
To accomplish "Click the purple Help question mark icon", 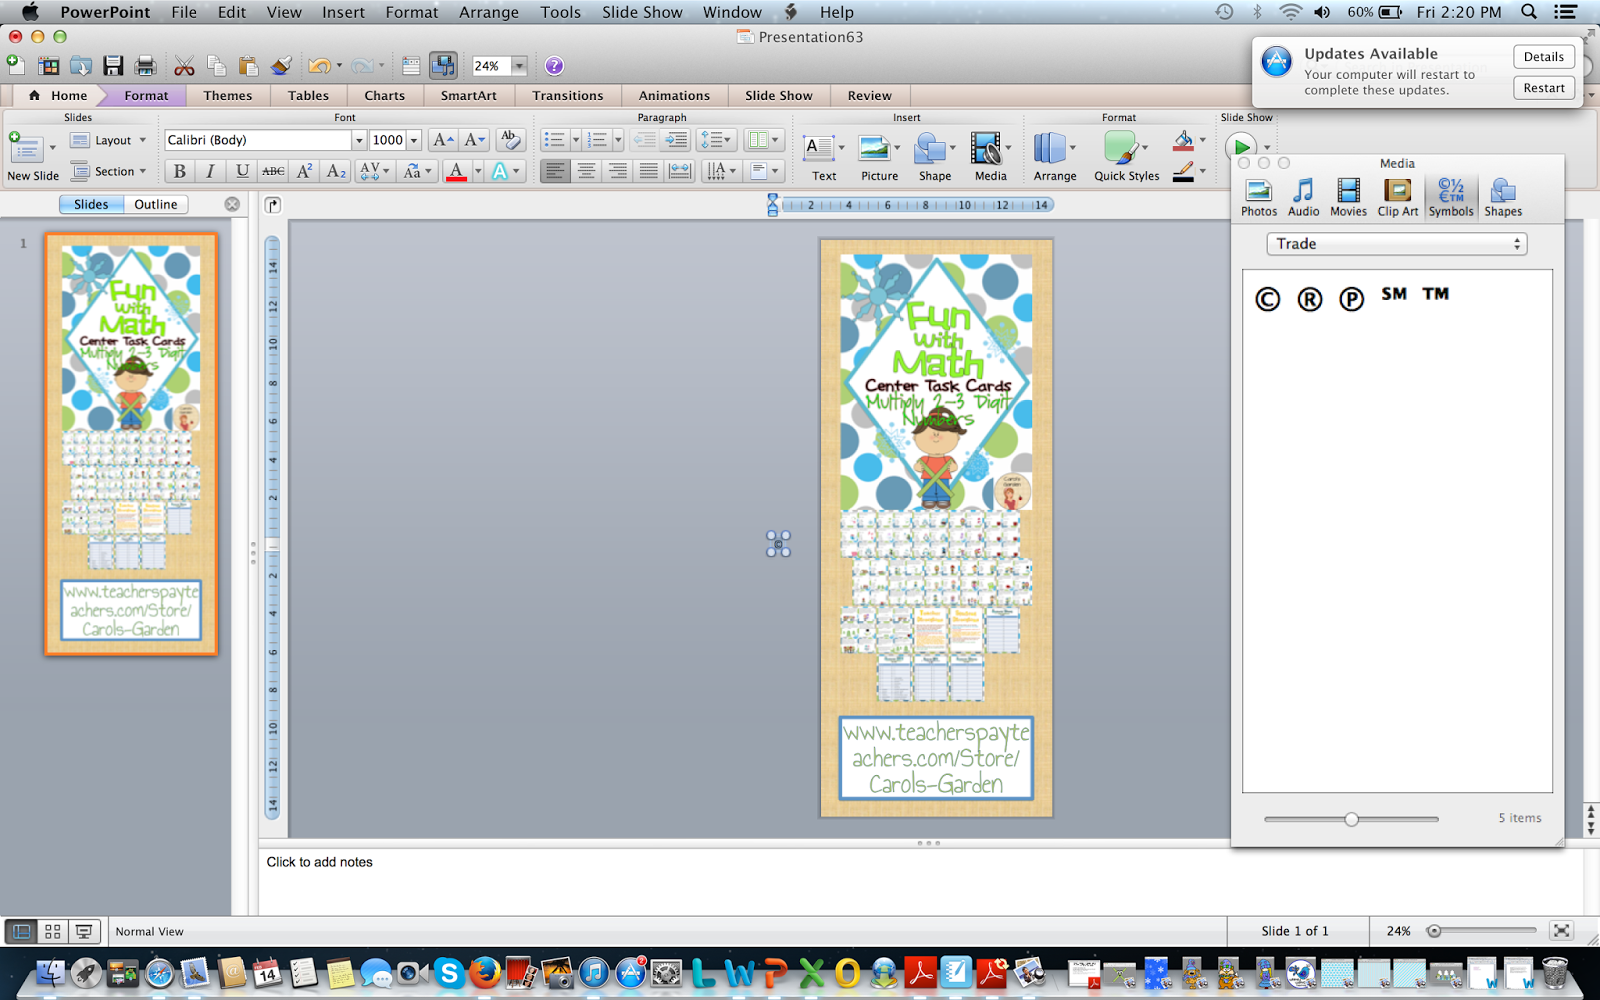I will pyautogui.click(x=554, y=66).
